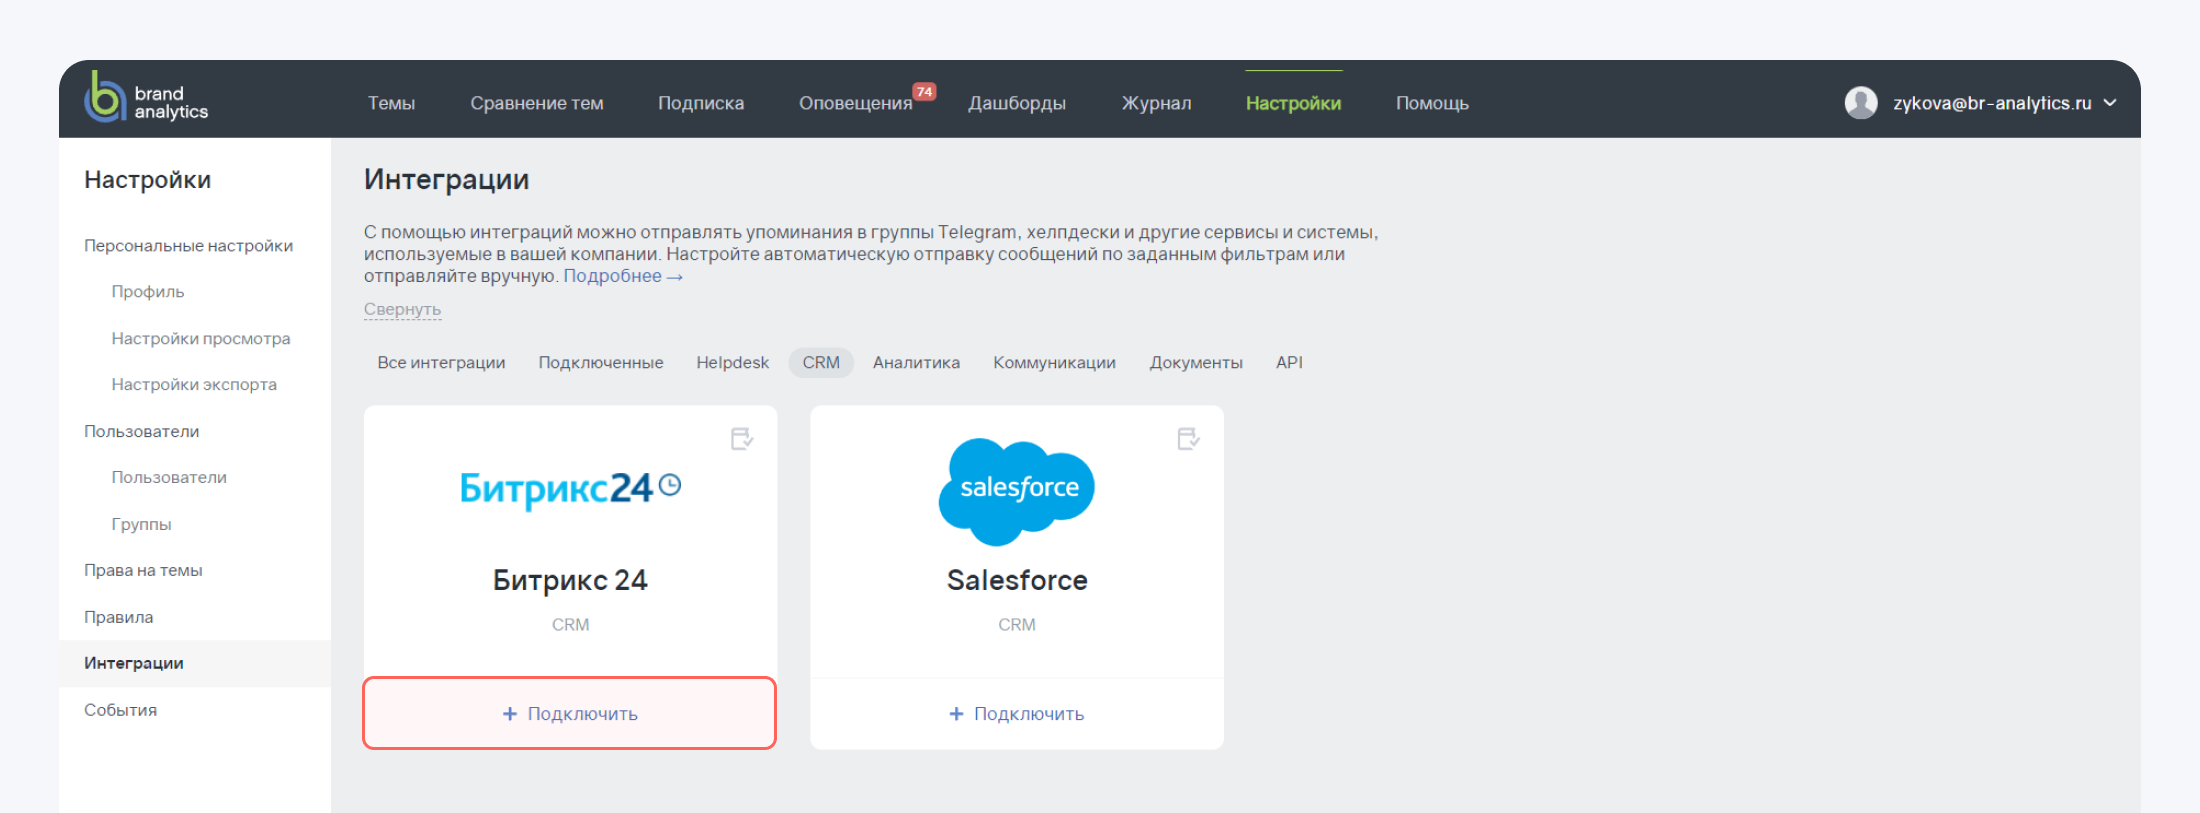This screenshot has width=2200, height=813.
Task: Click the Интеграции page heading
Action: coord(446,180)
